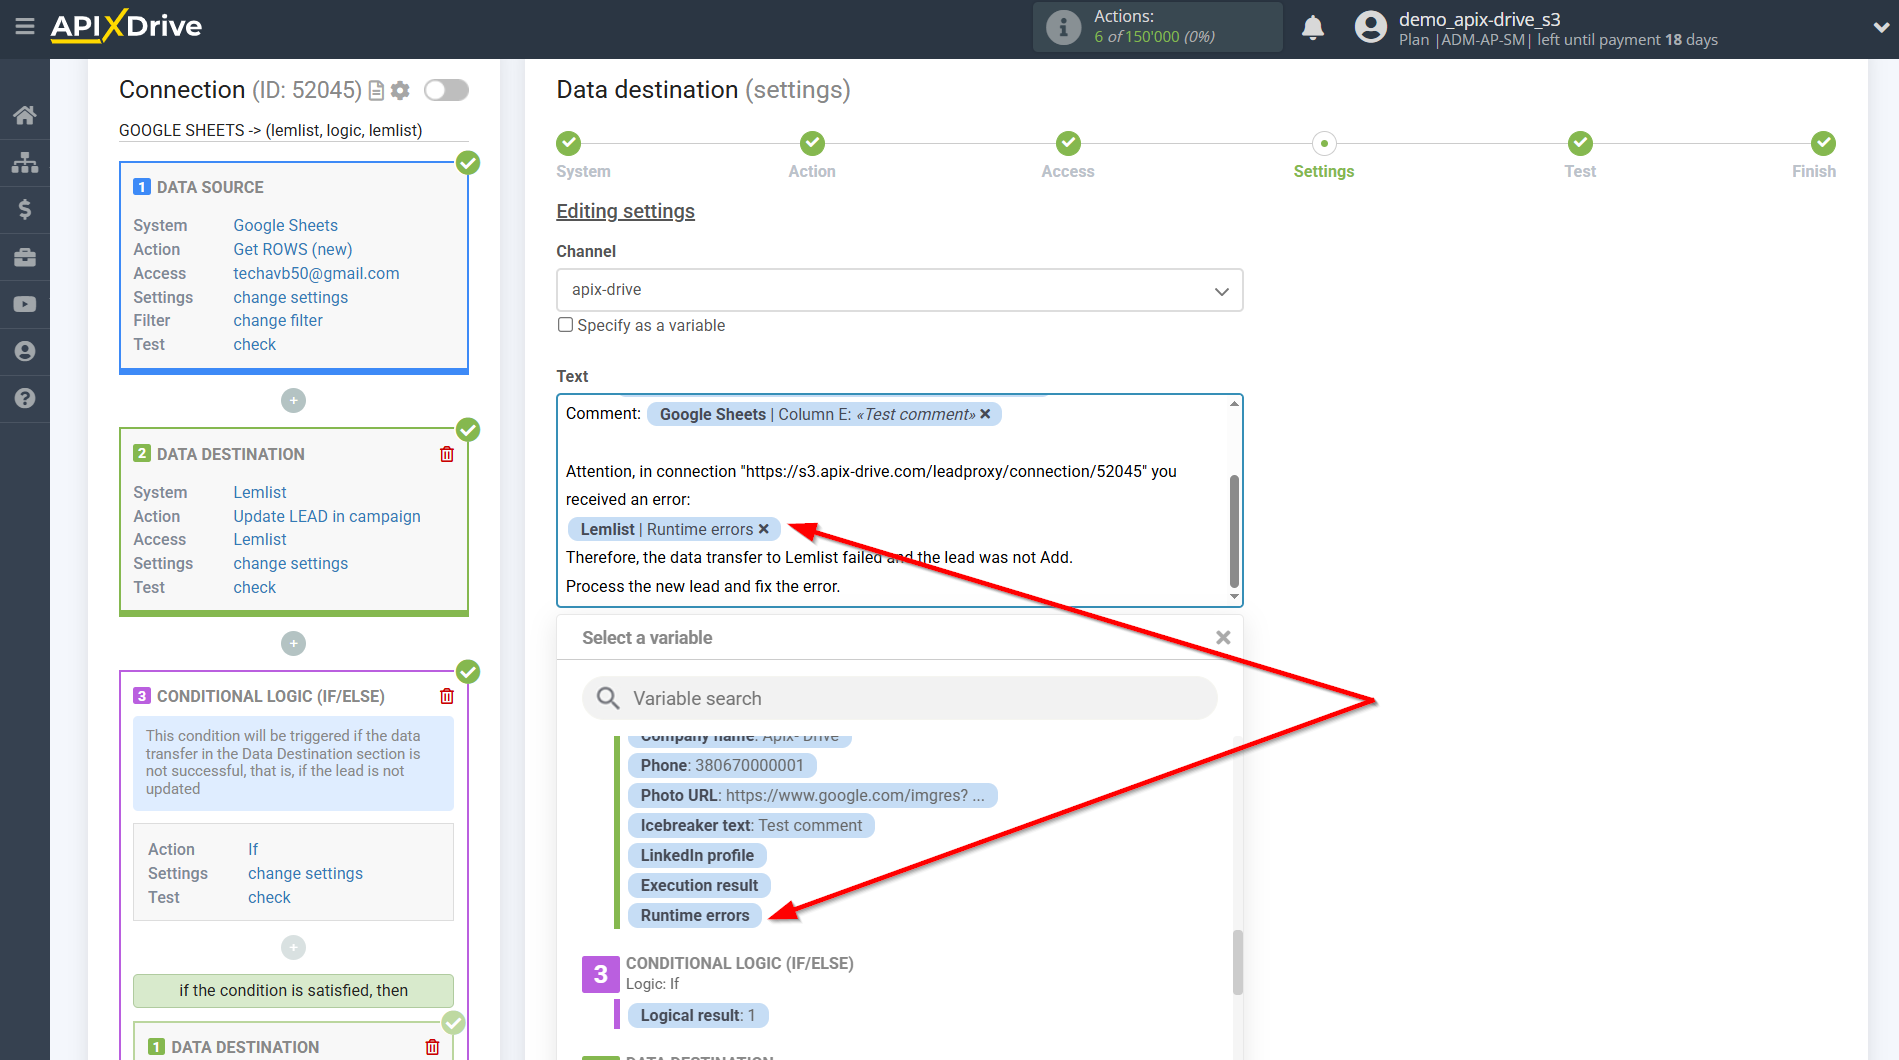1899x1060 pixels.
Task: Click text area scroll up arrow
Action: (x=1234, y=403)
